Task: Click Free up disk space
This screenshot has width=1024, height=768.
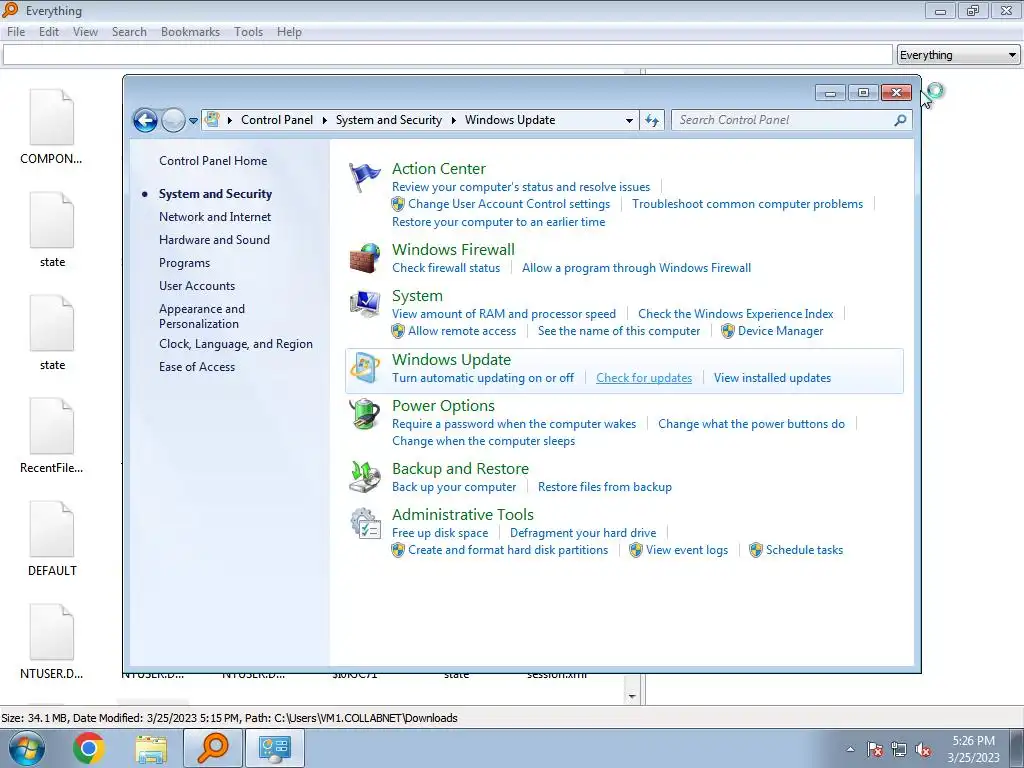Action: (x=440, y=533)
